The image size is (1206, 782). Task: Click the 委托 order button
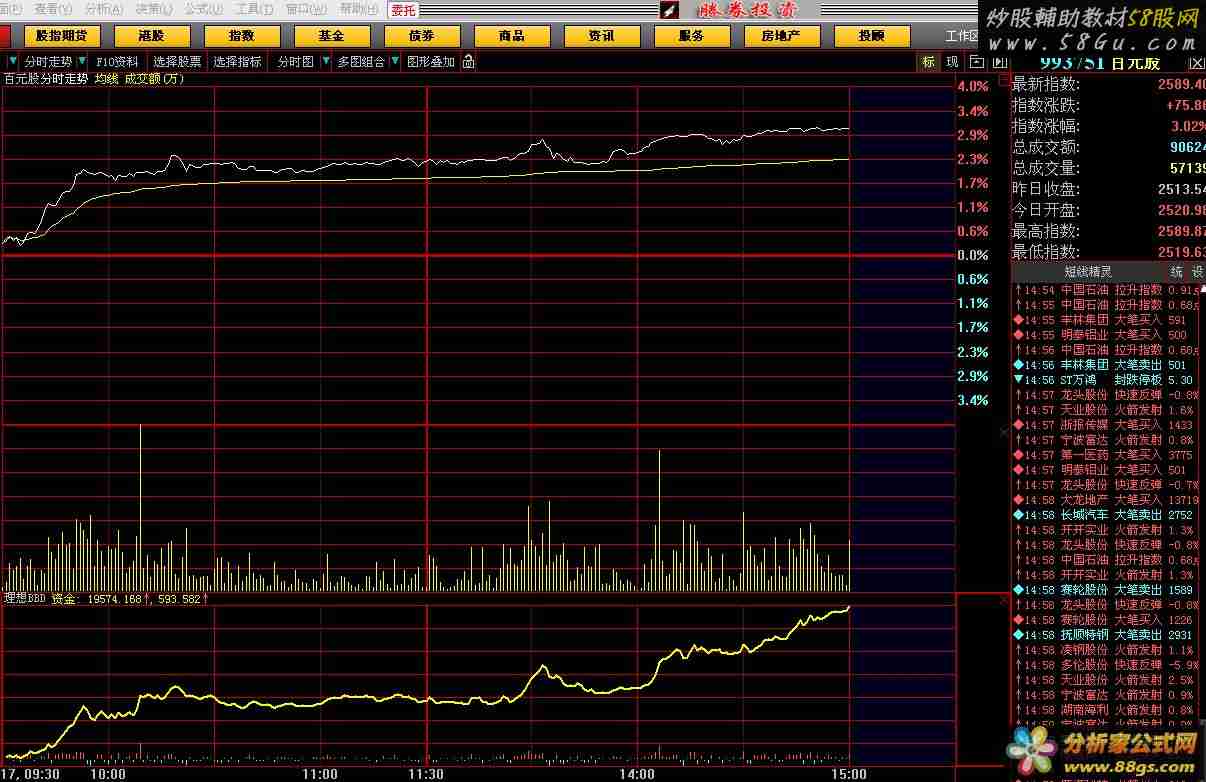403,10
